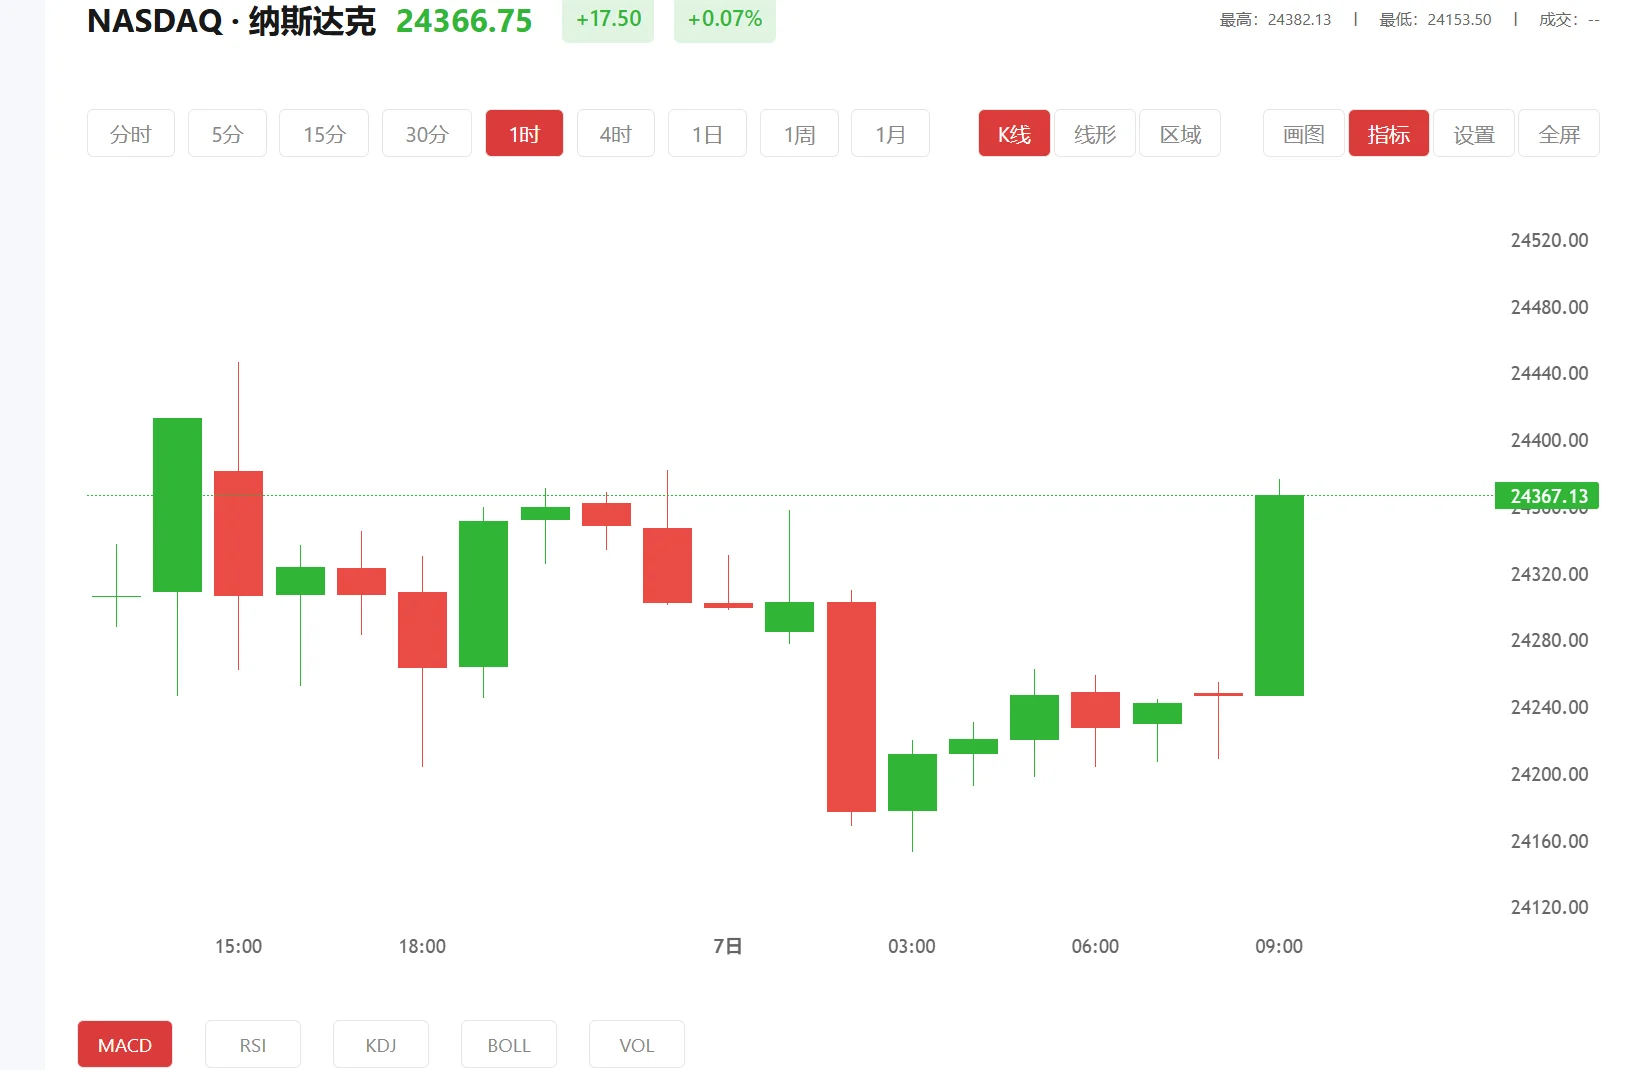Click the current price label 24367.13
Image resolution: width=1628 pixels, height=1070 pixels.
1546,495
